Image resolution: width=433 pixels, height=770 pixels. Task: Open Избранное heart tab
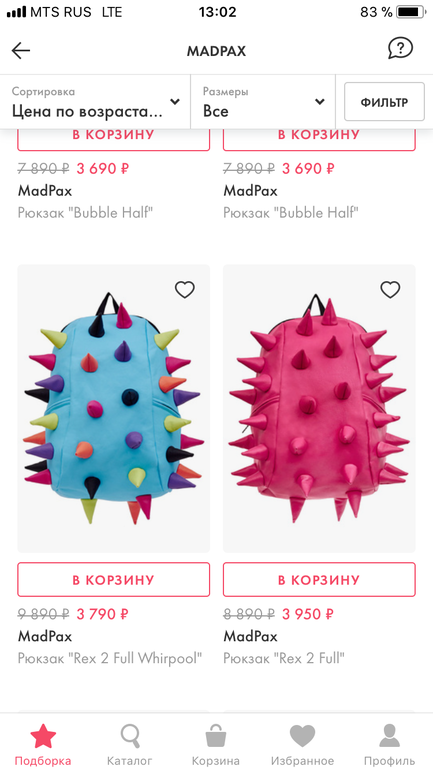click(x=302, y=744)
